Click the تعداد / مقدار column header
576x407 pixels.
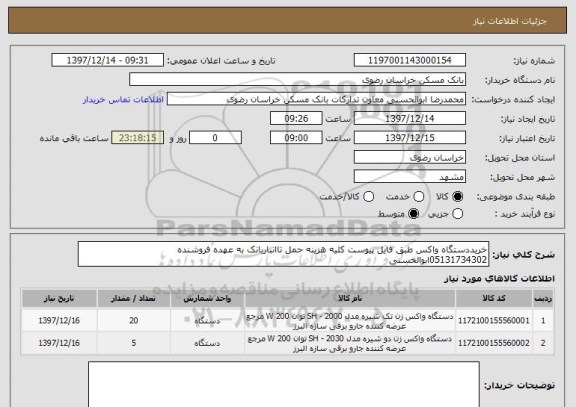(x=134, y=299)
